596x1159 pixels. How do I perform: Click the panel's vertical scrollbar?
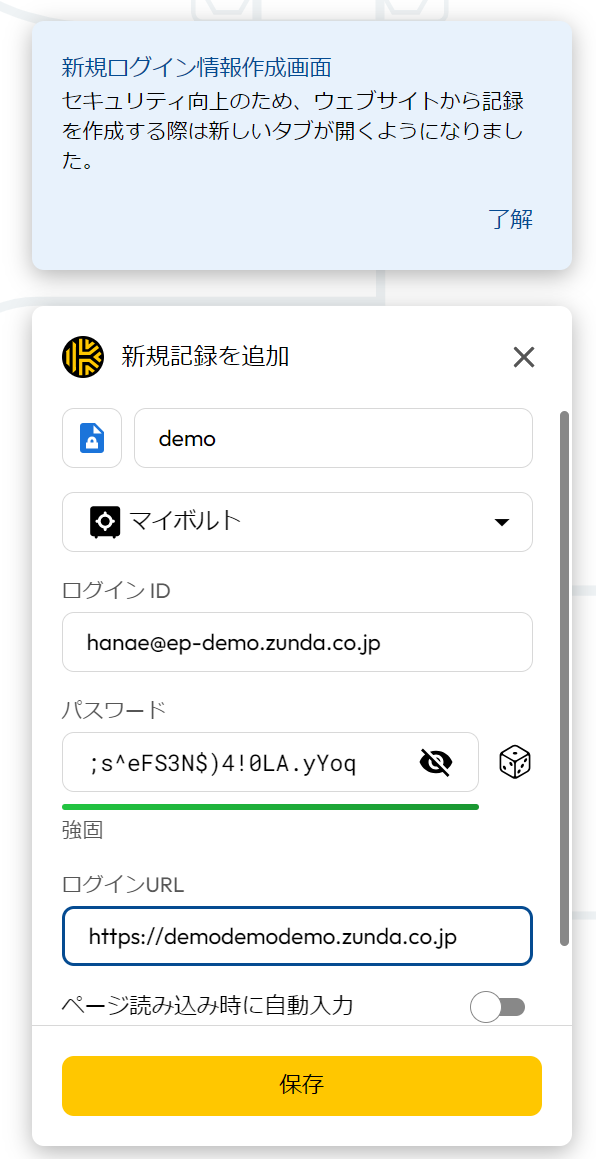564,678
